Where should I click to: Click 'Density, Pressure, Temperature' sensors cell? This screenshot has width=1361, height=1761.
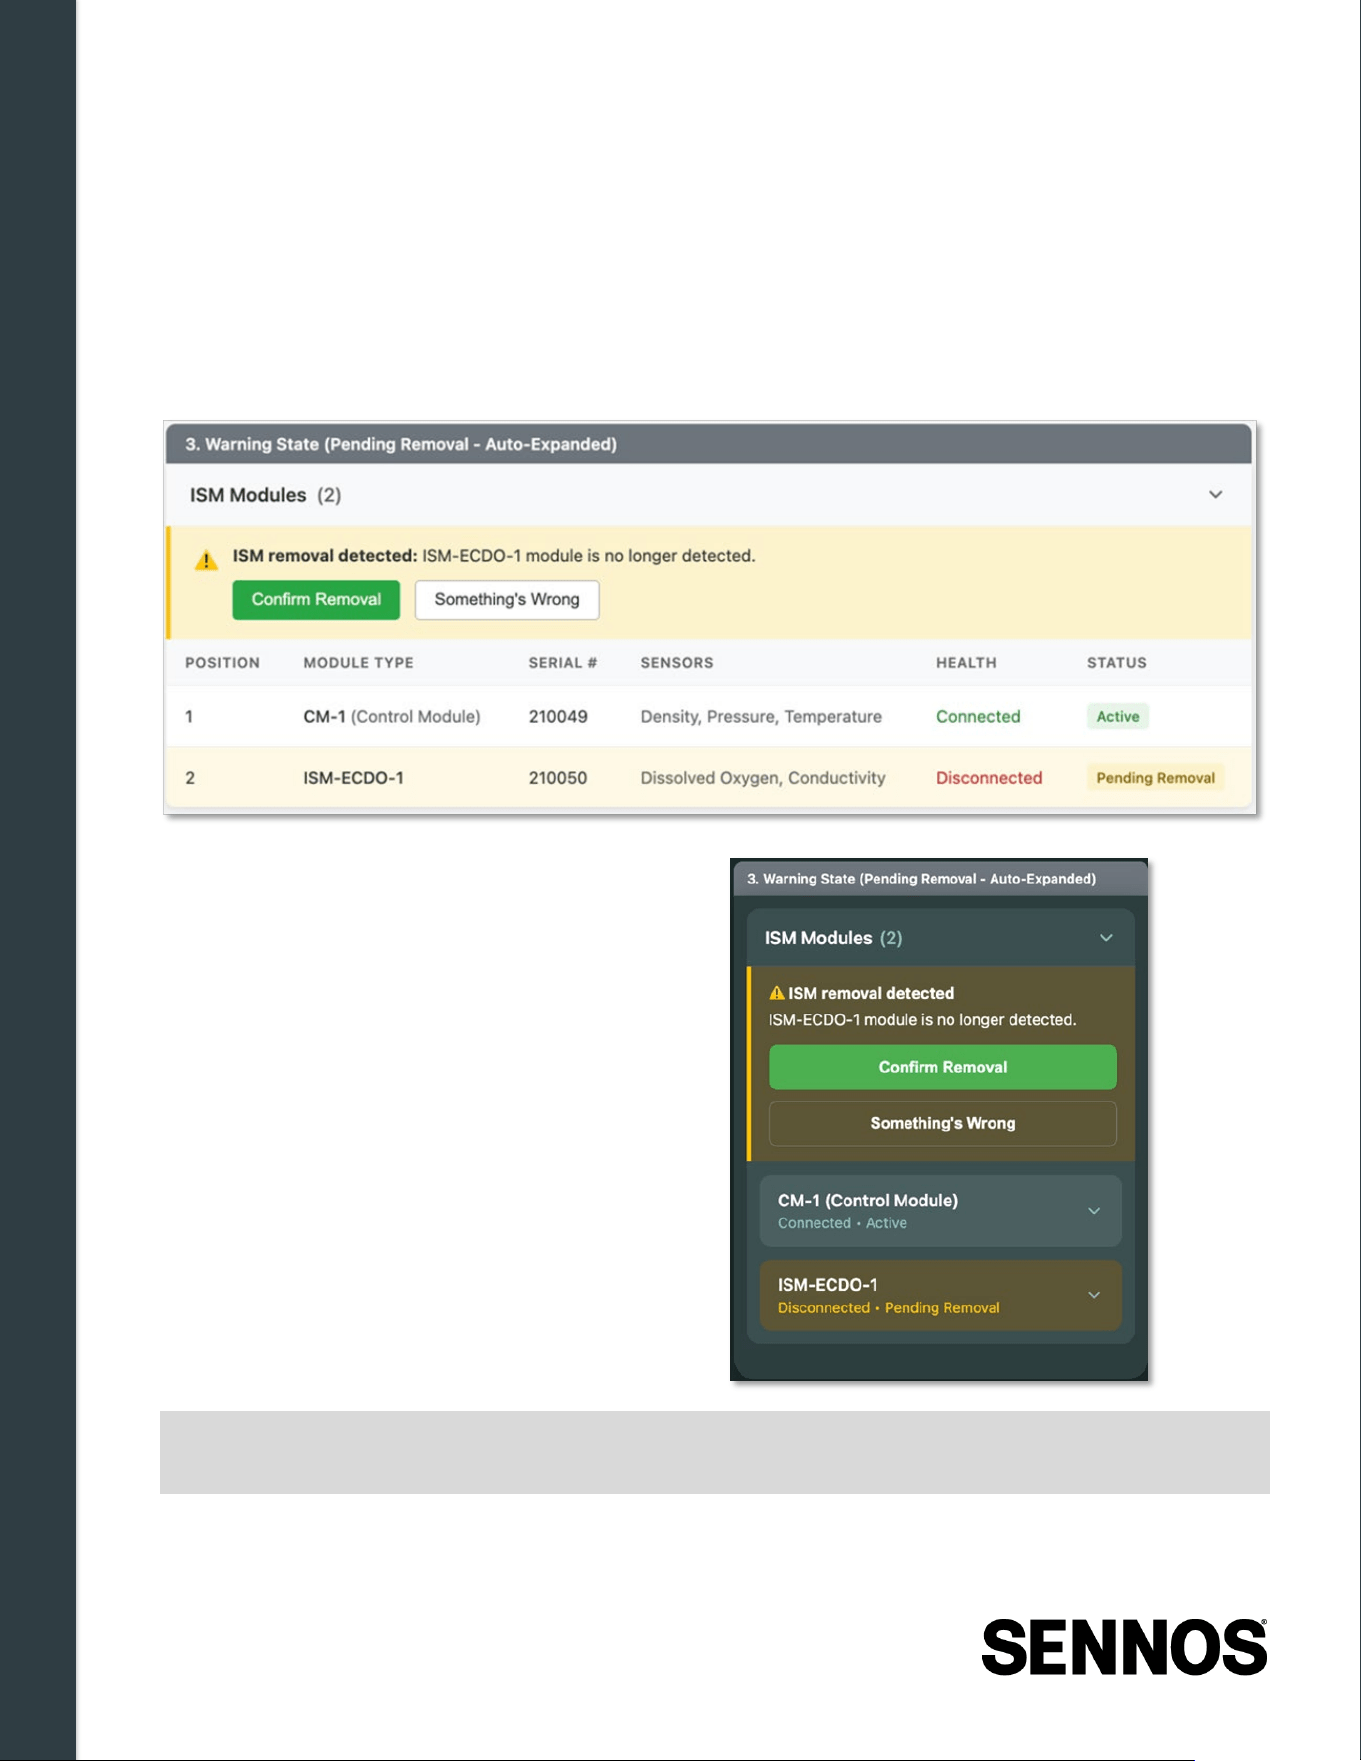pyautogui.click(x=761, y=717)
